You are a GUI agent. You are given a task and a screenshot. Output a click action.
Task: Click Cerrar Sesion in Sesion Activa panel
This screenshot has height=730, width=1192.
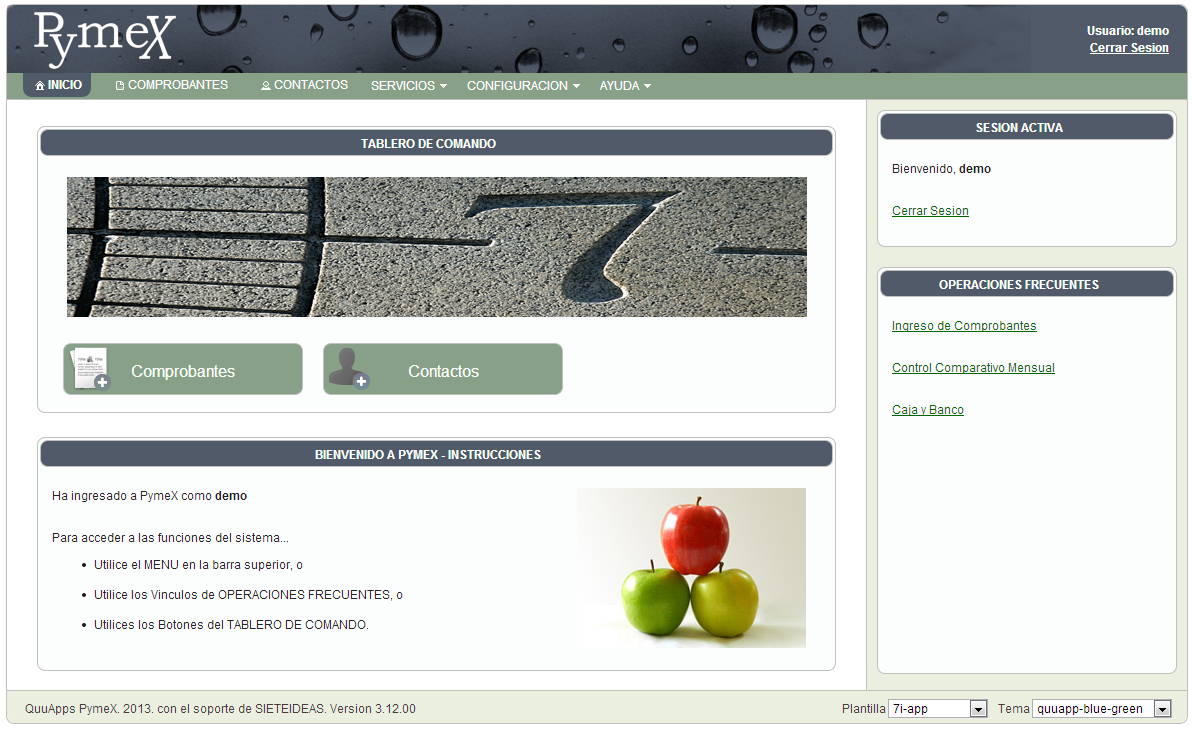click(930, 211)
